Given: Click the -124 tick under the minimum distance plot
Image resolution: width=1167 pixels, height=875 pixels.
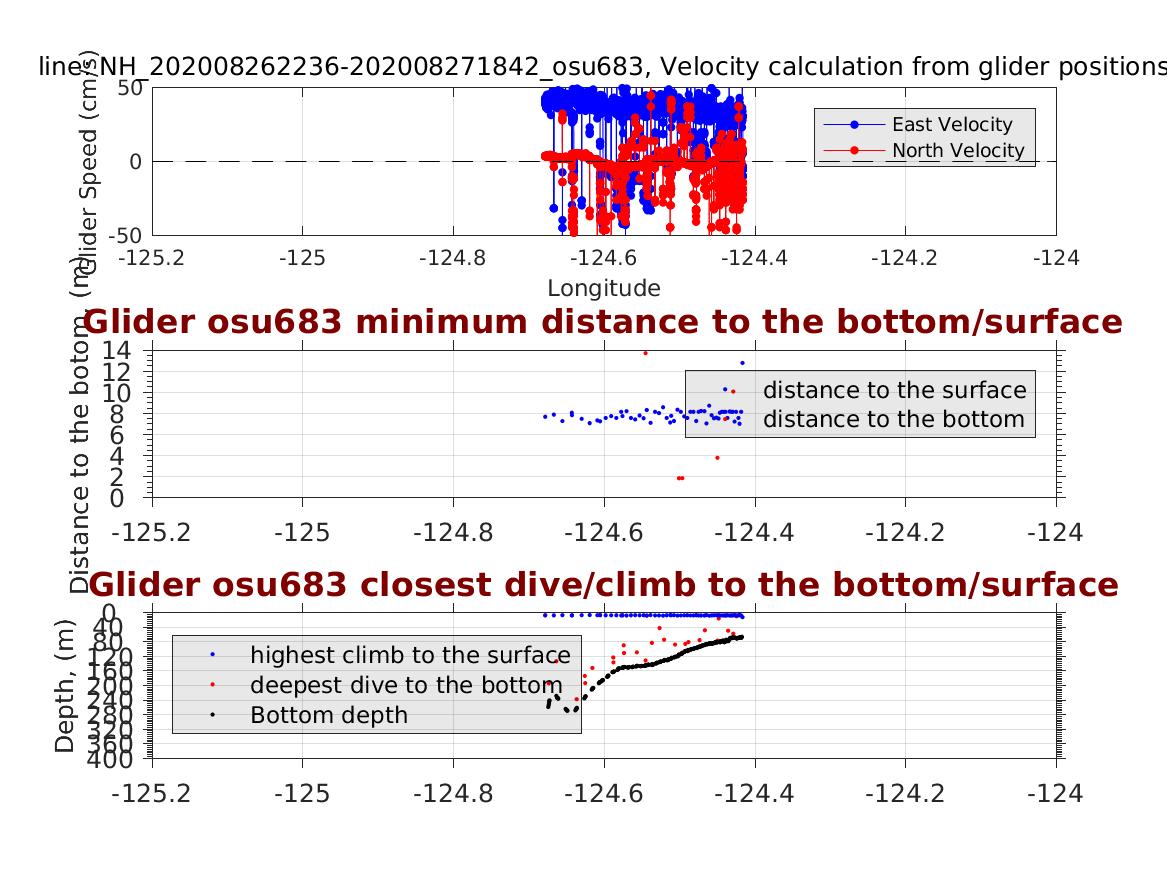Looking at the screenshot, I should [1055, 533].
